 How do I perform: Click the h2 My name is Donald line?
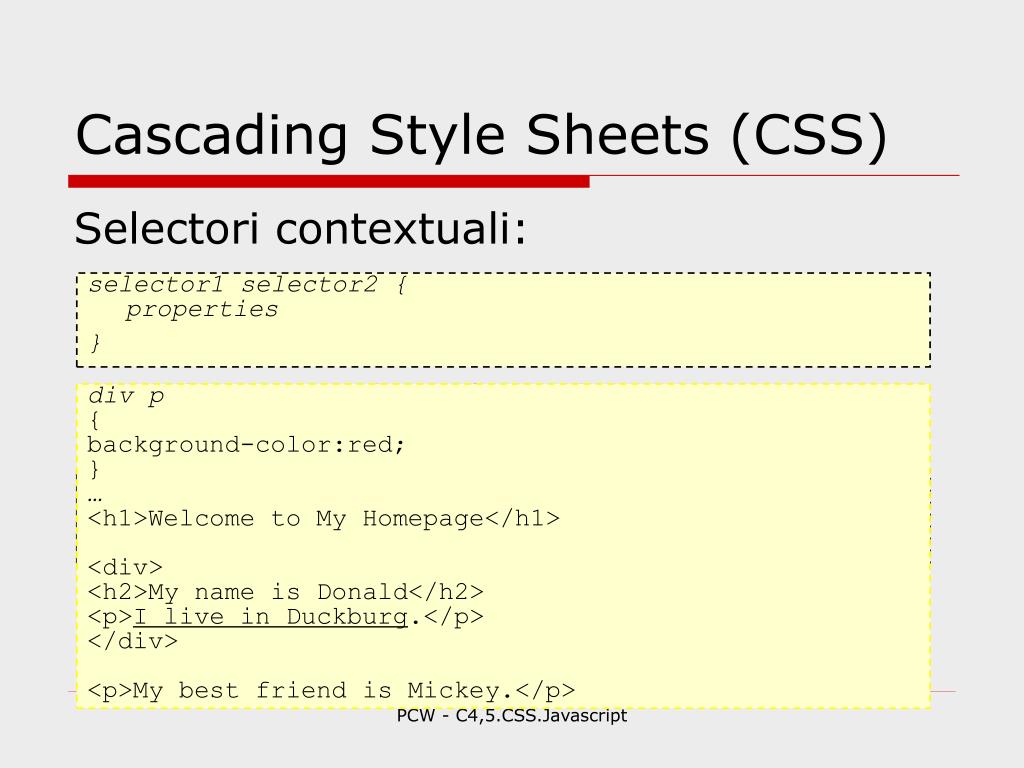pos(285,592)
